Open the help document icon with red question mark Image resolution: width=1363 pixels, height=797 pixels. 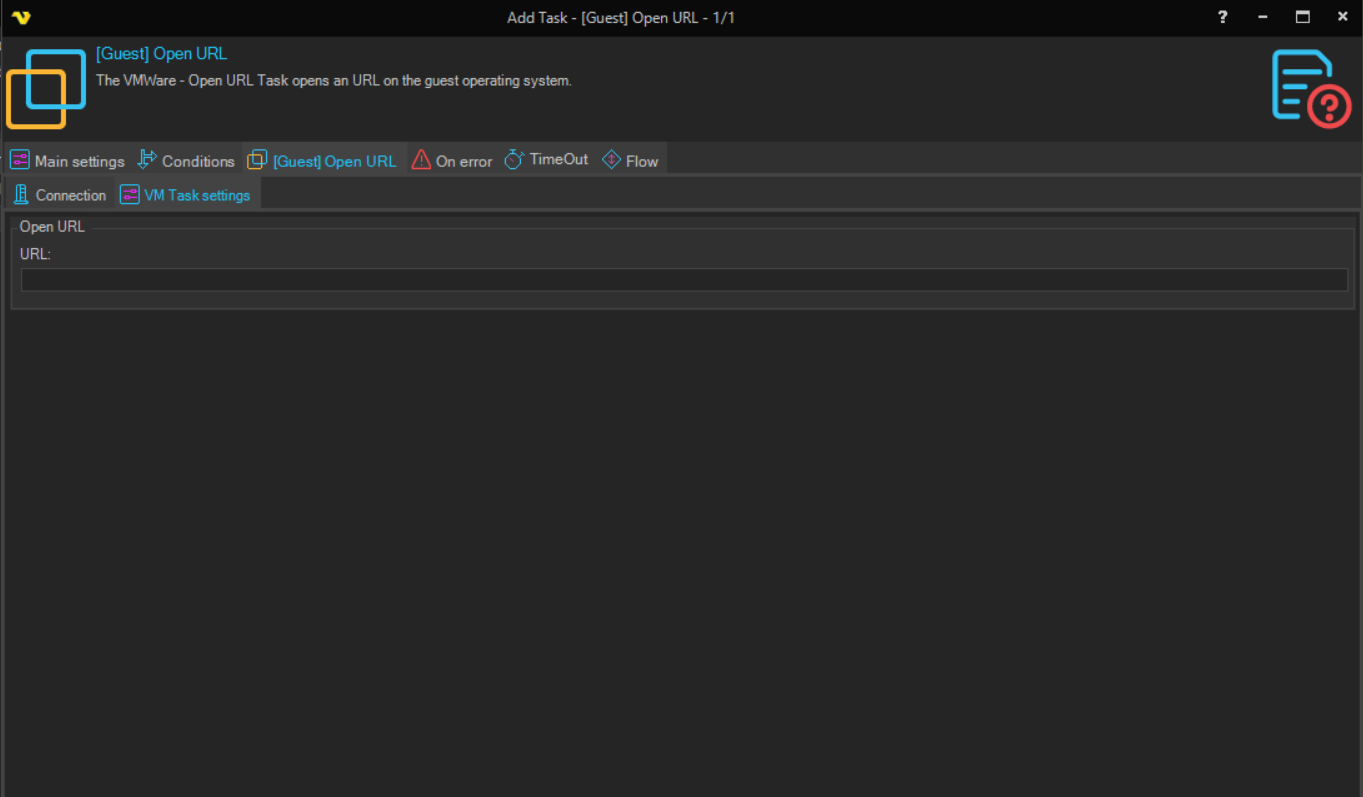click(1310, 88)
